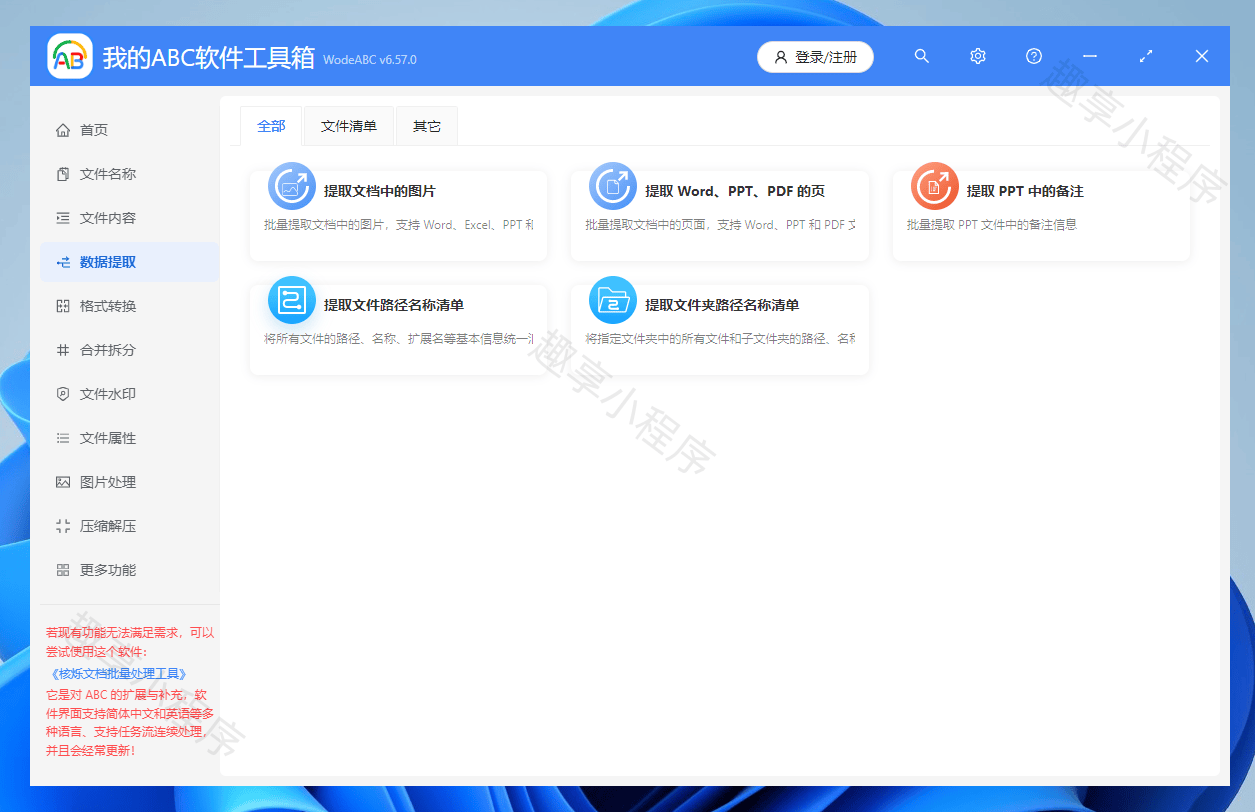Click the 我的ABC软件工具箱 title text

209,58
